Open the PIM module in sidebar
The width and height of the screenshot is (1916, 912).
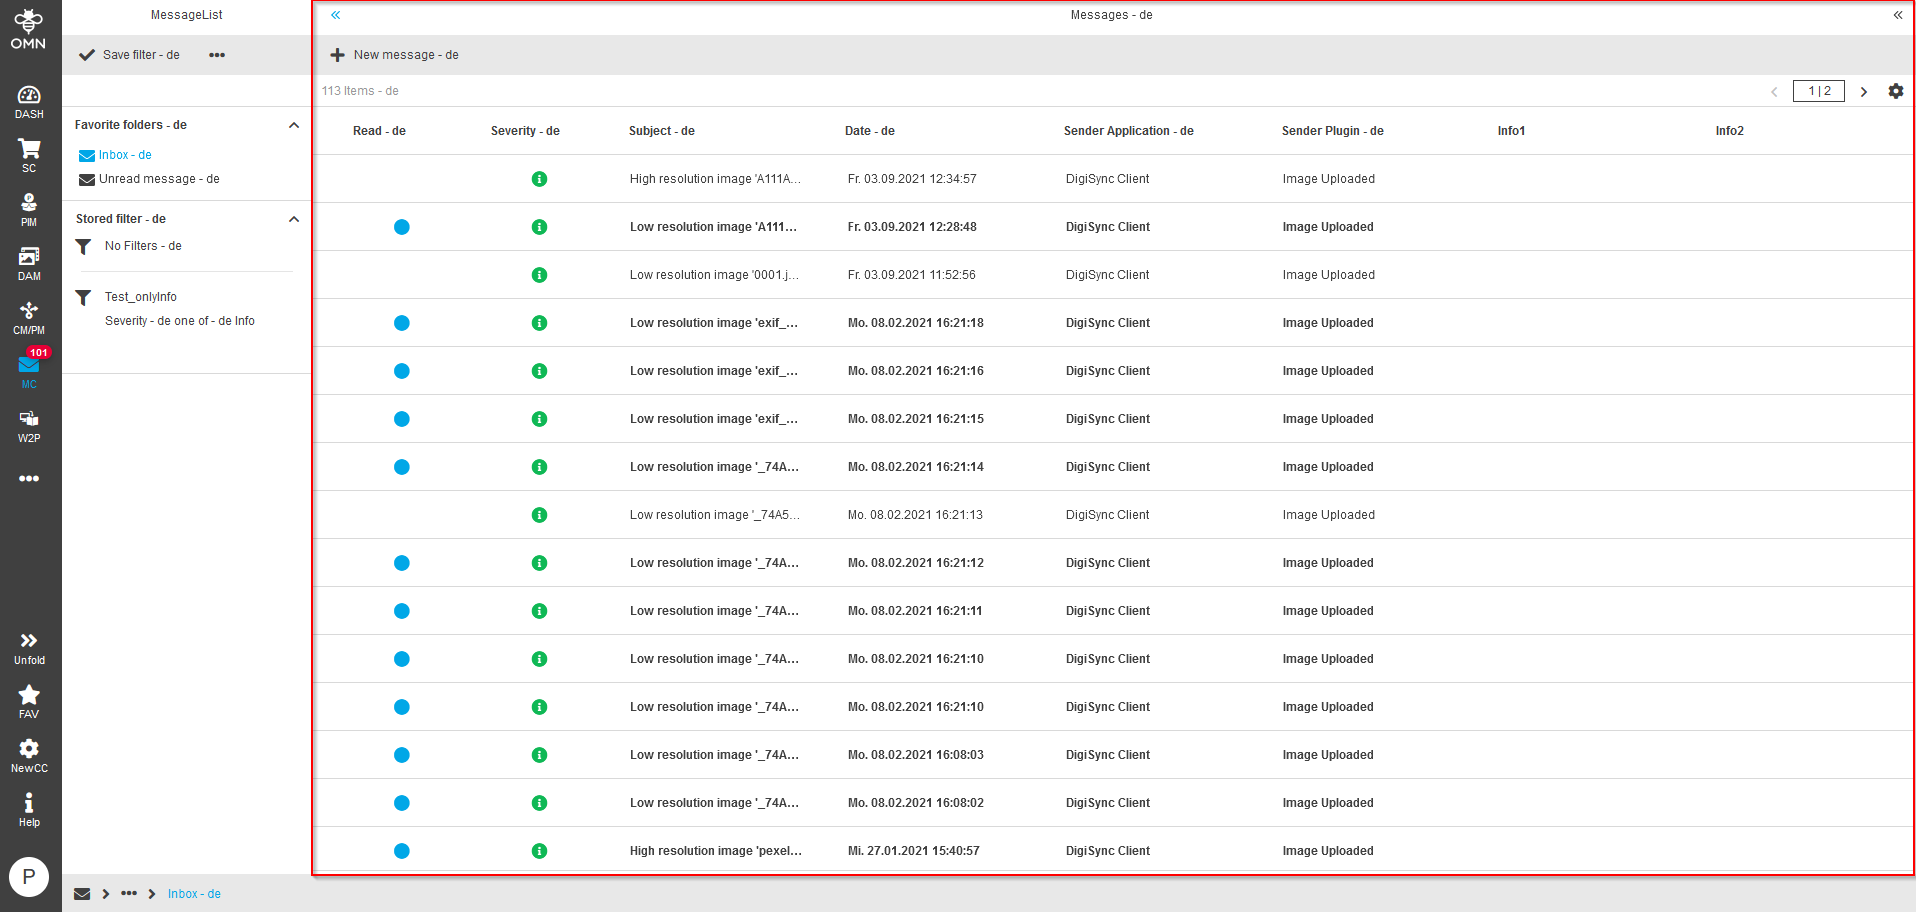click(x=29, y=209)
